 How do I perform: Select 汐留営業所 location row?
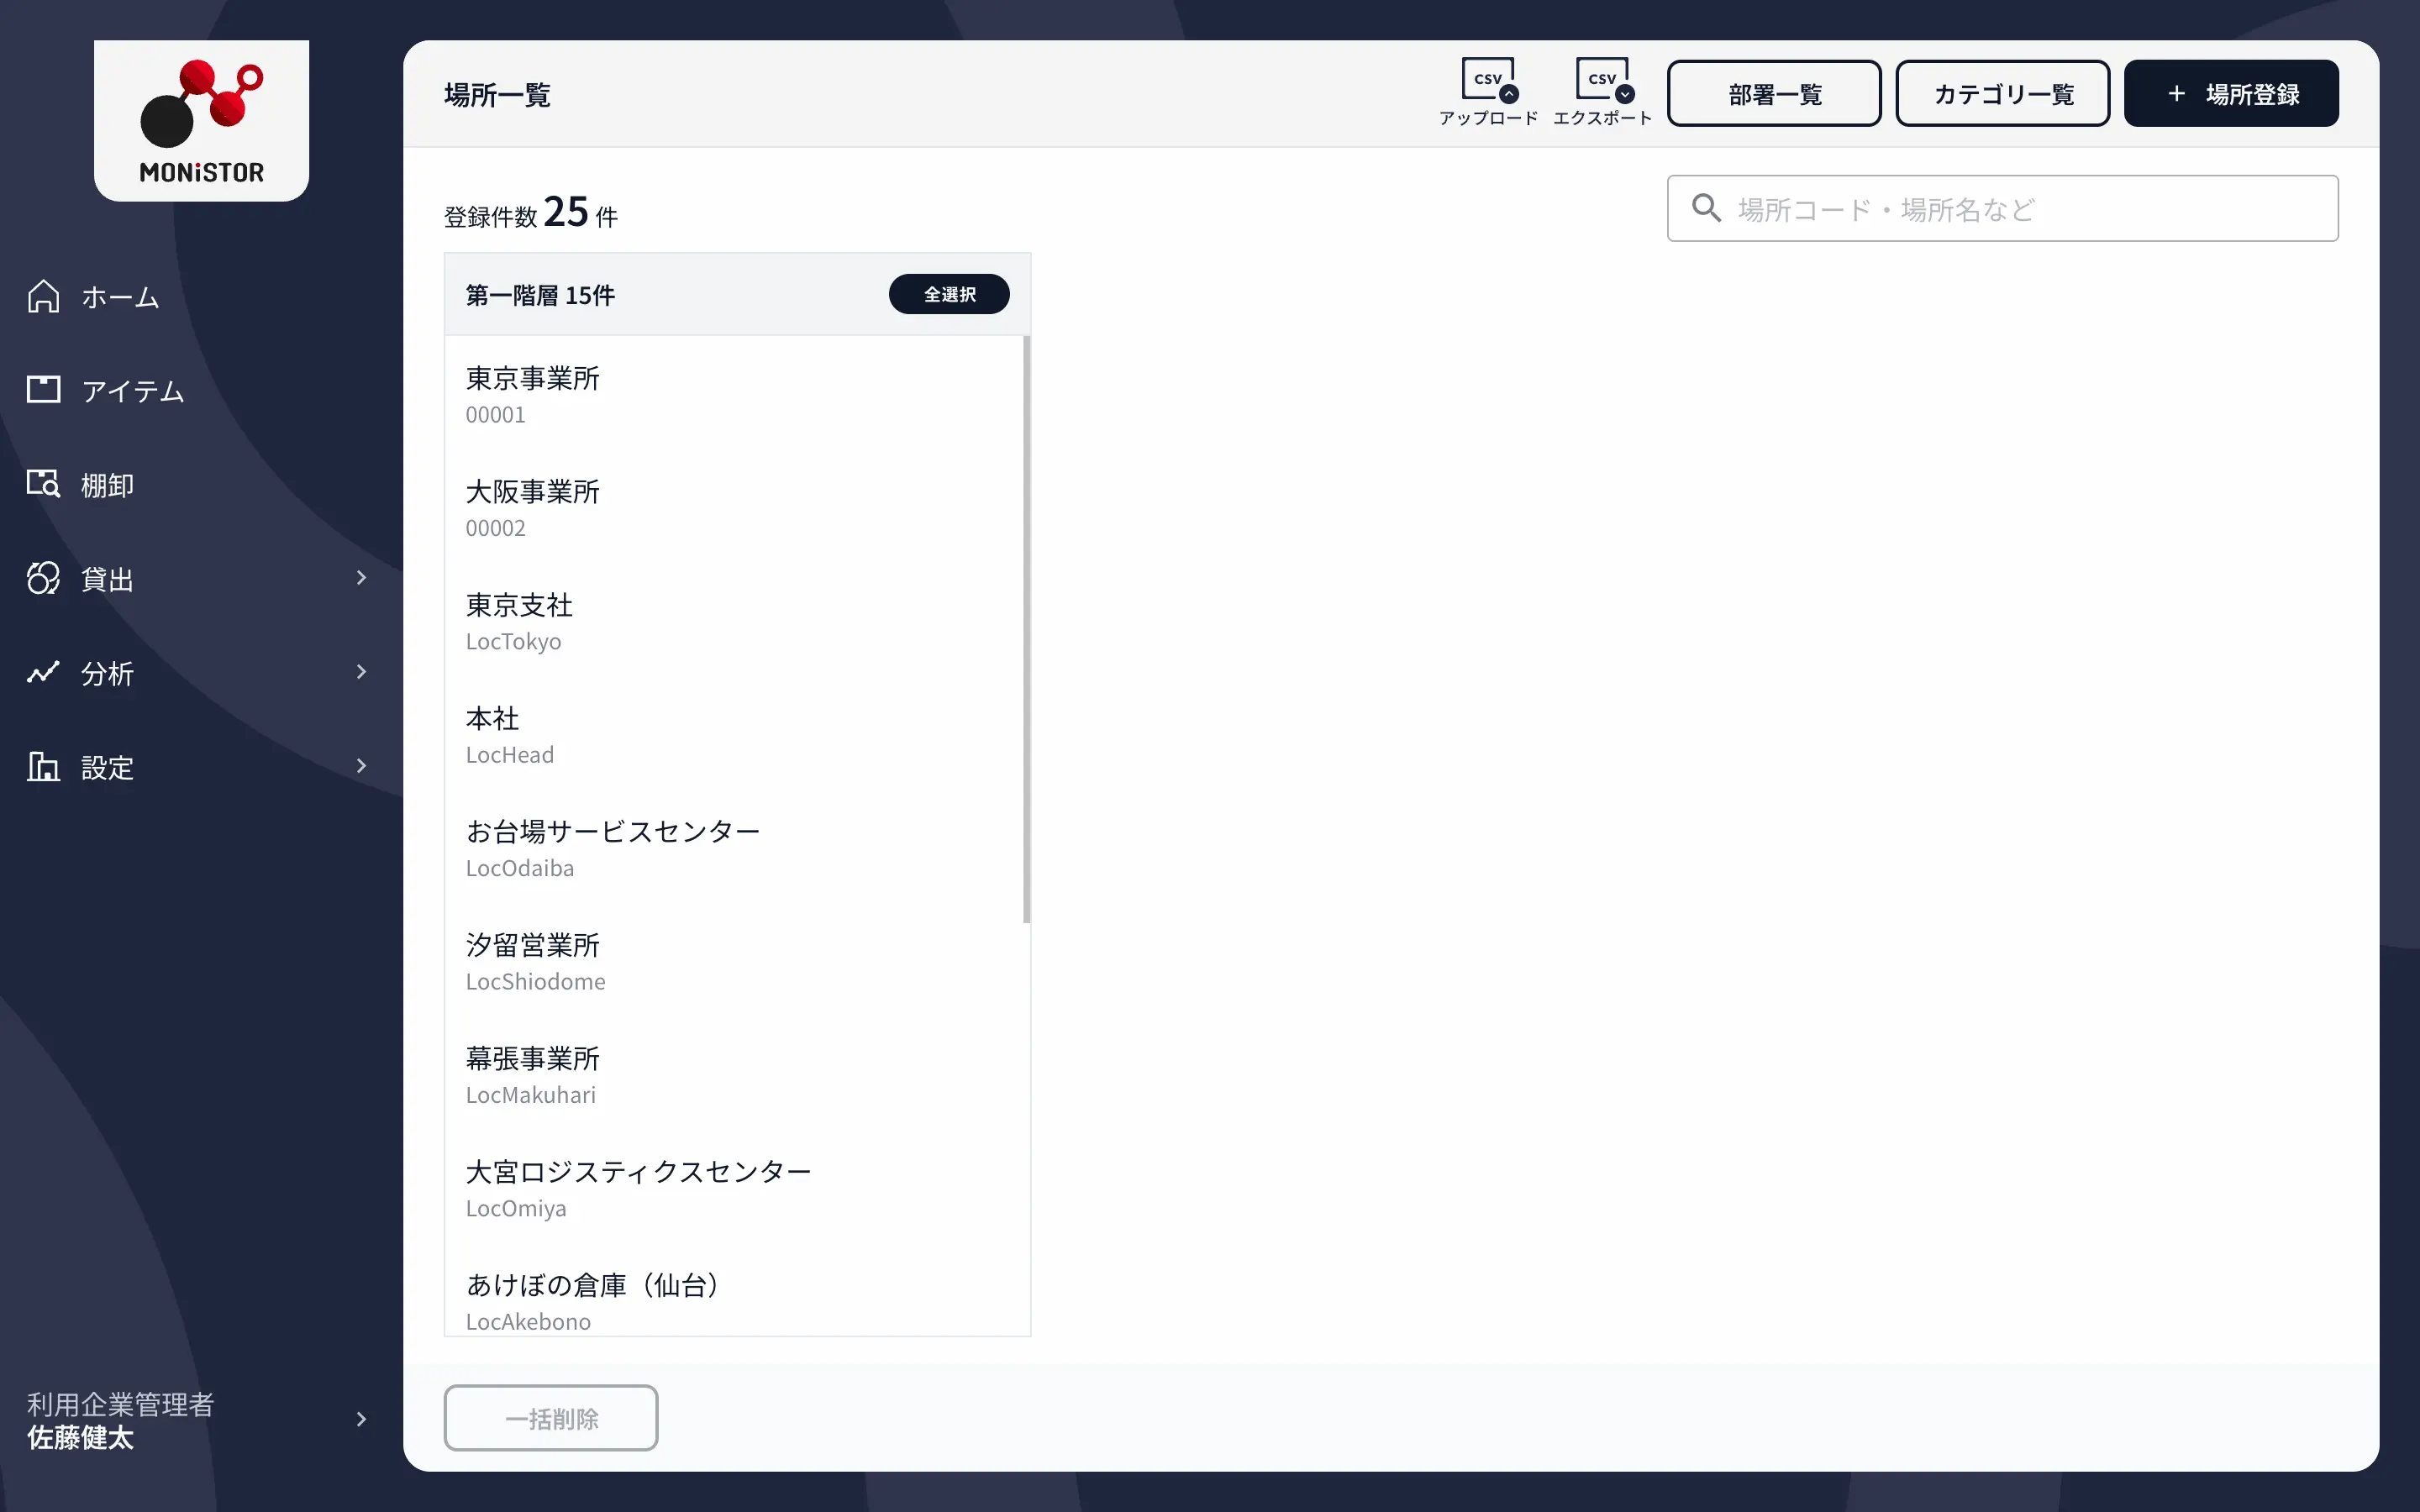click(734, 960)
